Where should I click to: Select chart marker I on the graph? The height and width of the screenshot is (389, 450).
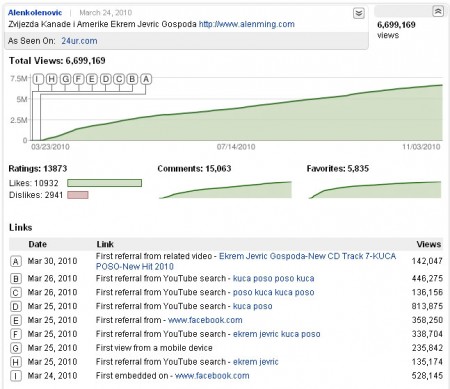pyautogui.click(x=38, y=79)
